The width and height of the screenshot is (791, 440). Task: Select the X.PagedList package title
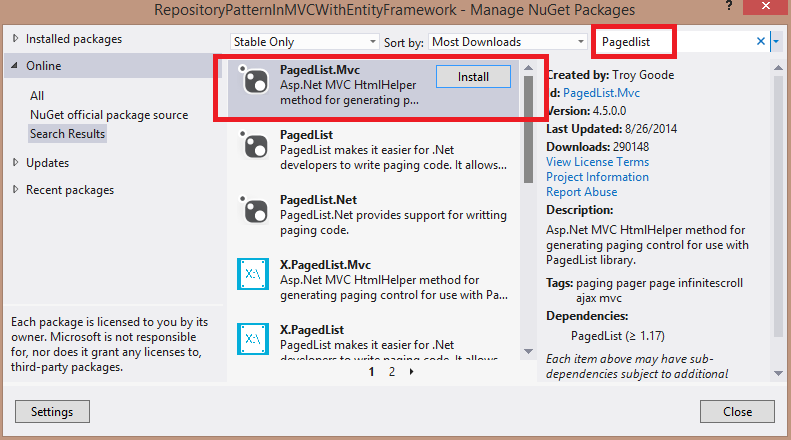[x=312, y=330]
